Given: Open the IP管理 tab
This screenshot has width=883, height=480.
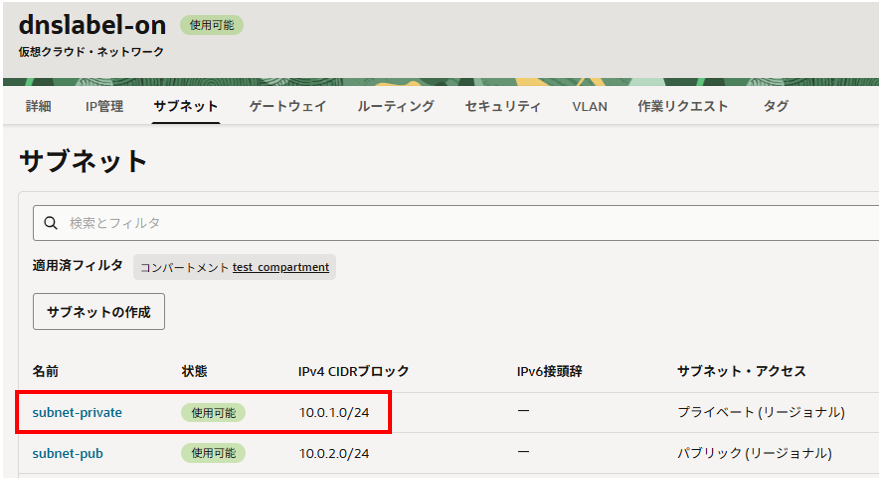Looking at the screenshot, I should [x=104, y=106].
